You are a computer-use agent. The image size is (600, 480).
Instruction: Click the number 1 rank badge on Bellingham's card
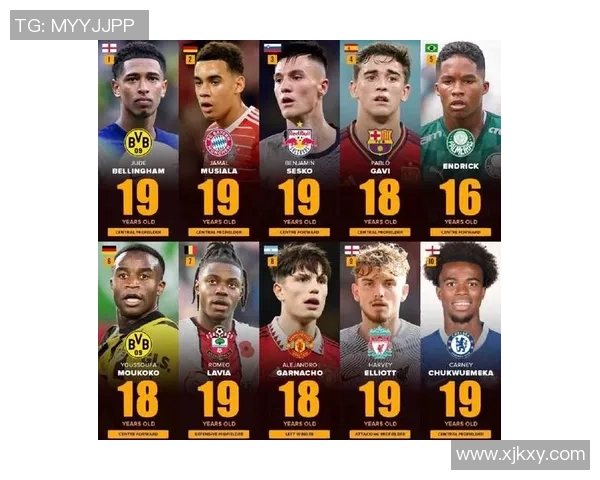[109, 59]
